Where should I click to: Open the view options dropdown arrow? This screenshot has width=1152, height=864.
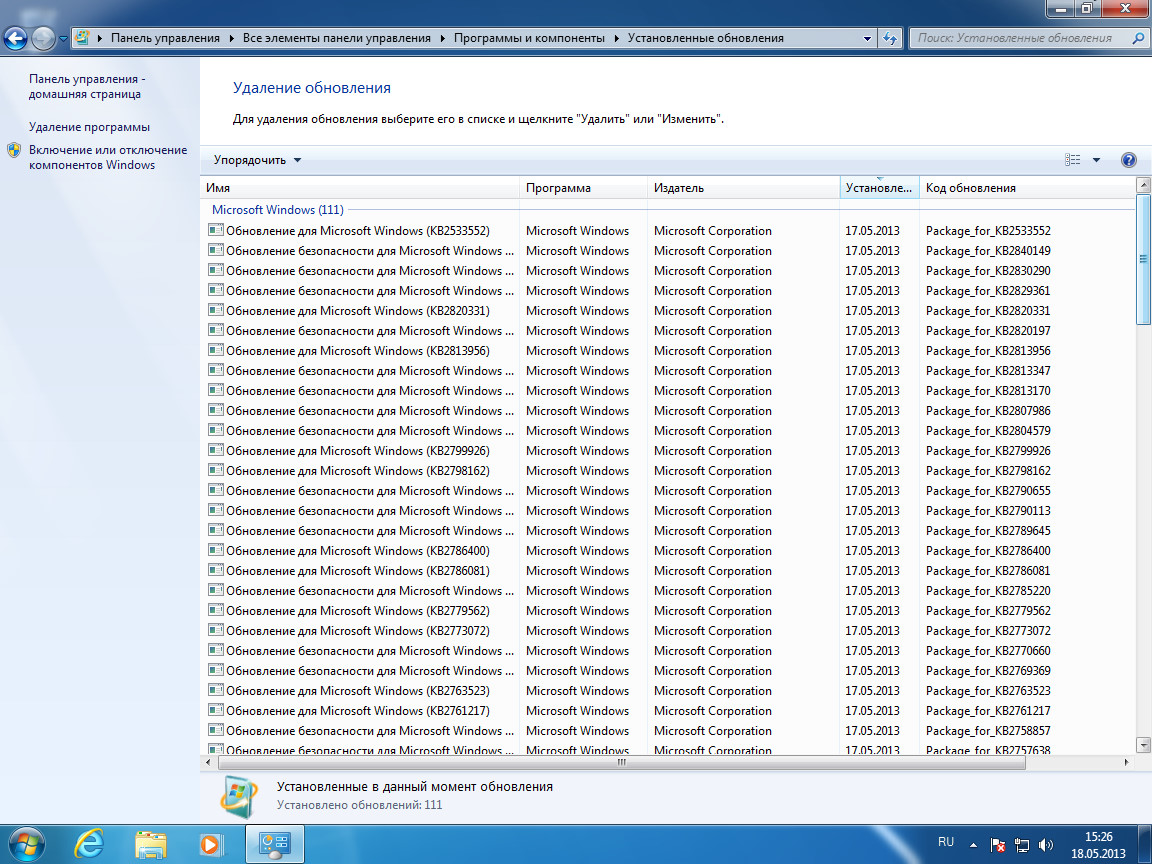point(1096,160)
